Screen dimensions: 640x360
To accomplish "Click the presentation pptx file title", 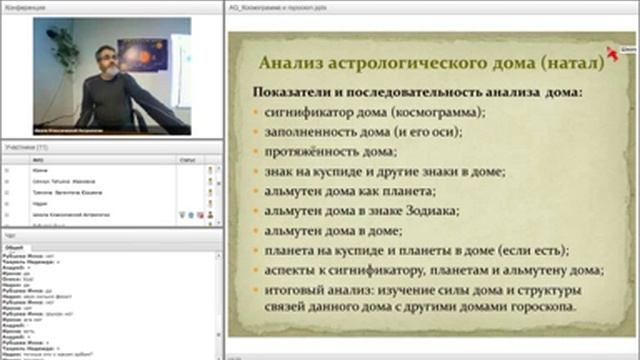I will pyautogui.click(x=278, y=7).
